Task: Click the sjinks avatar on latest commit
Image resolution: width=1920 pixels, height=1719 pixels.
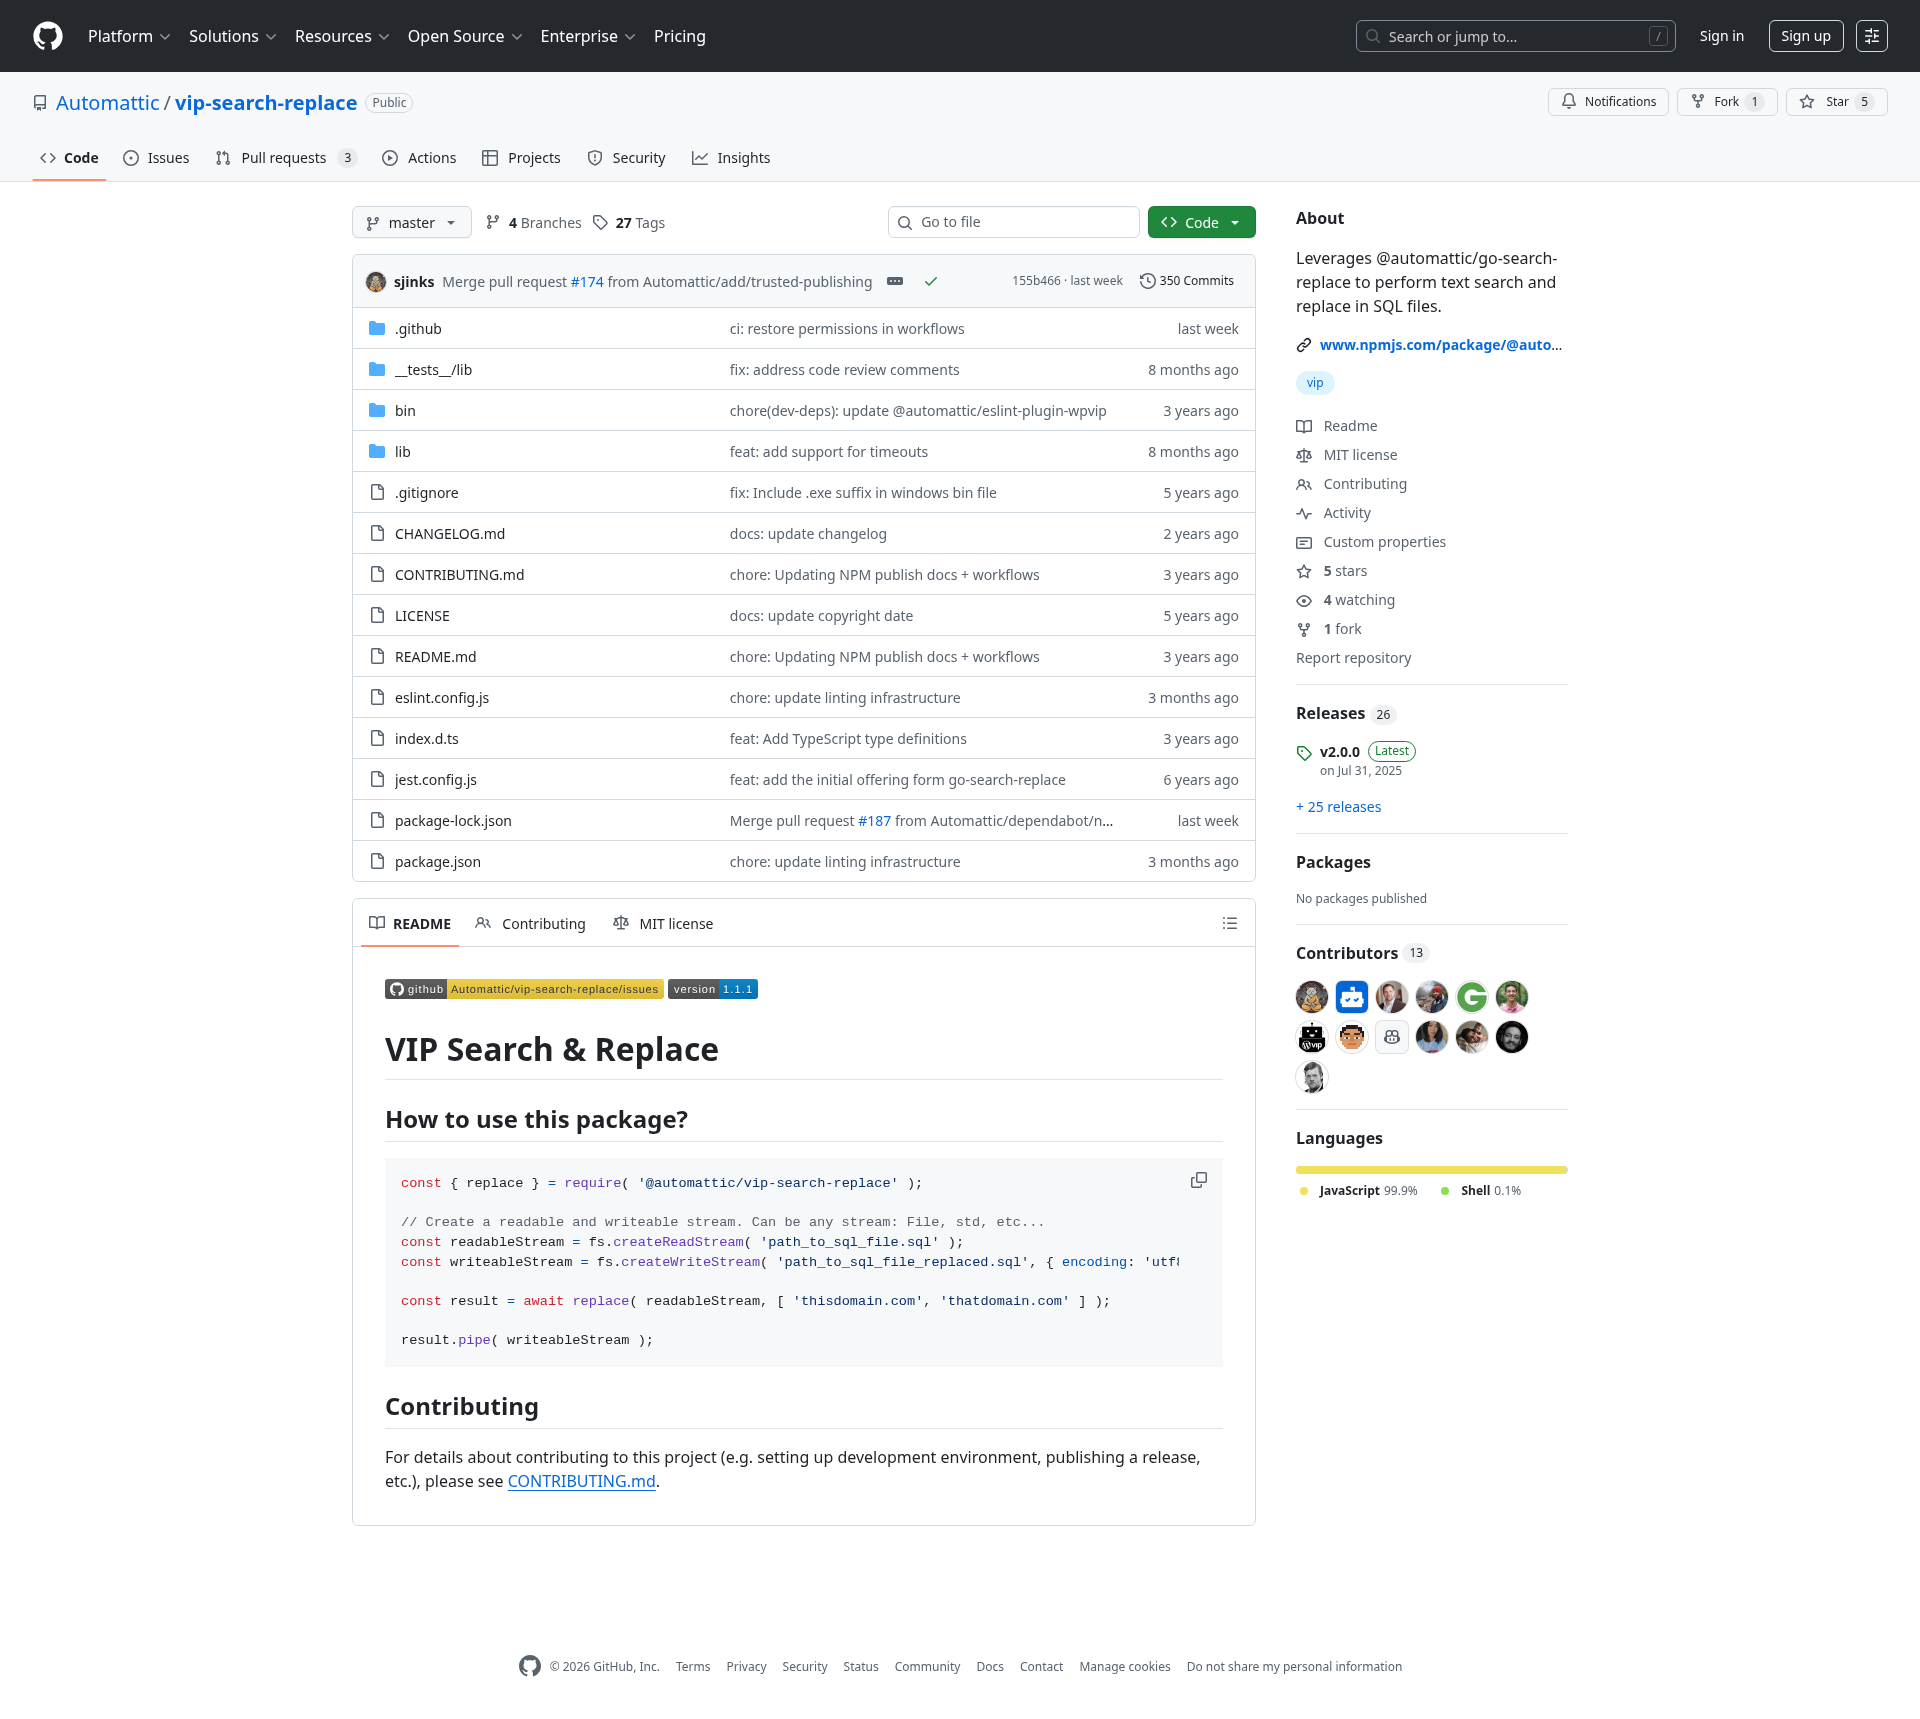Action: [x=376, y=281]
